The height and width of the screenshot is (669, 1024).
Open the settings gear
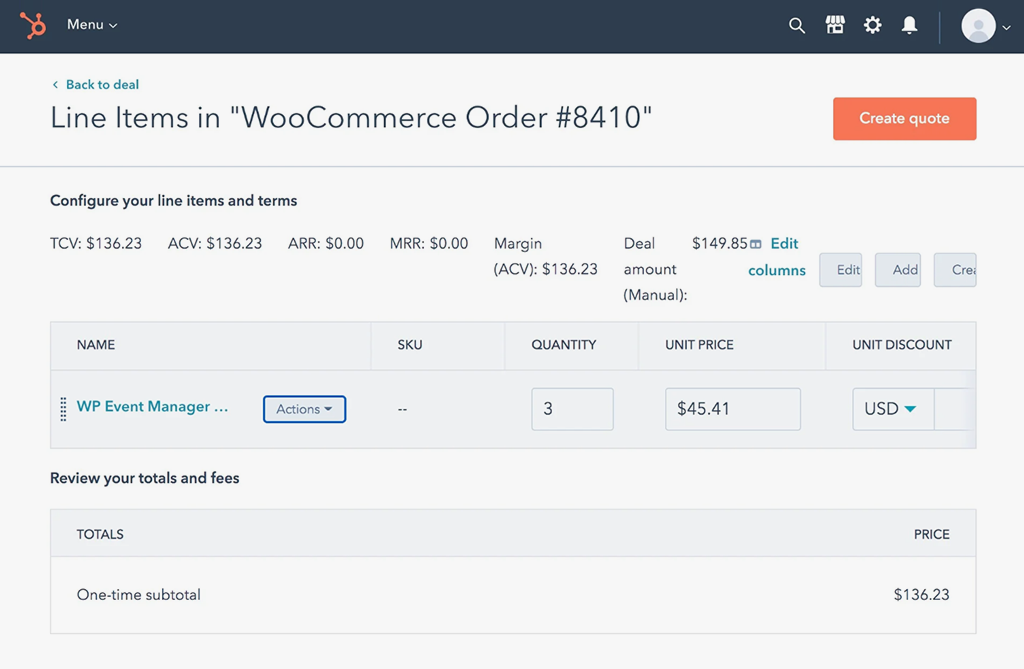click(872, 25)
